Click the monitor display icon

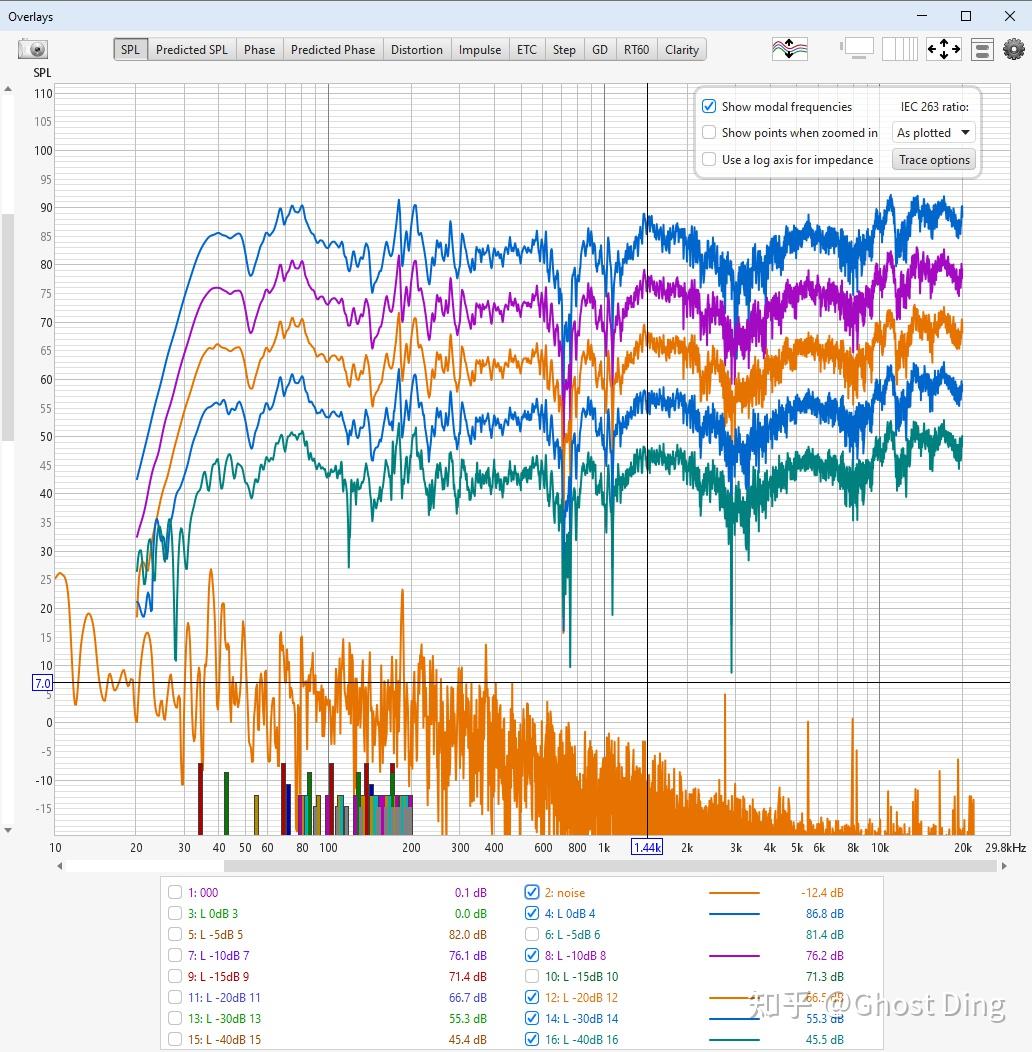click(x=858, y=48)
